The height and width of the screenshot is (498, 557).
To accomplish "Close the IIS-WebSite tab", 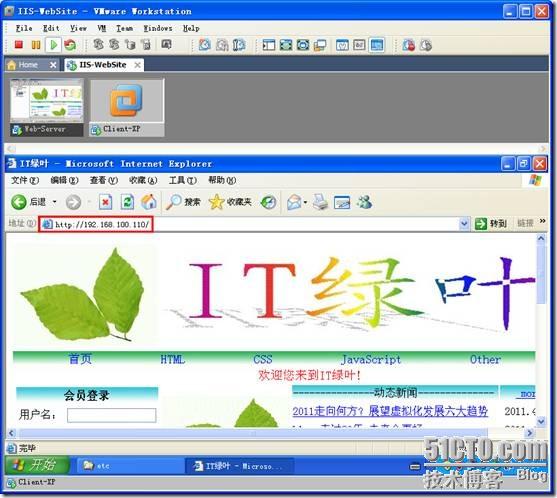I will click(x=137, y=65).
